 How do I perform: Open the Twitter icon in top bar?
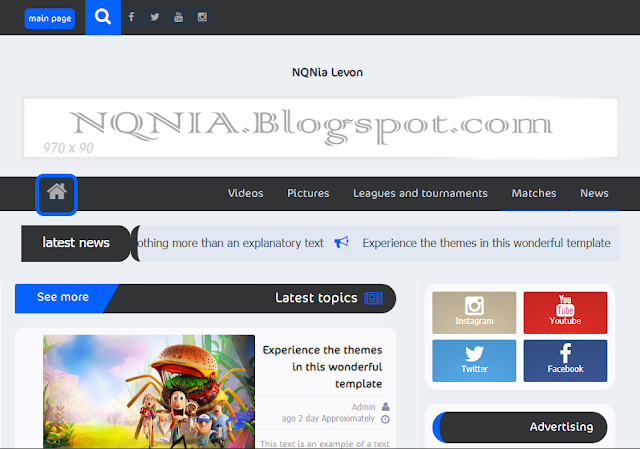coord(155,17)
